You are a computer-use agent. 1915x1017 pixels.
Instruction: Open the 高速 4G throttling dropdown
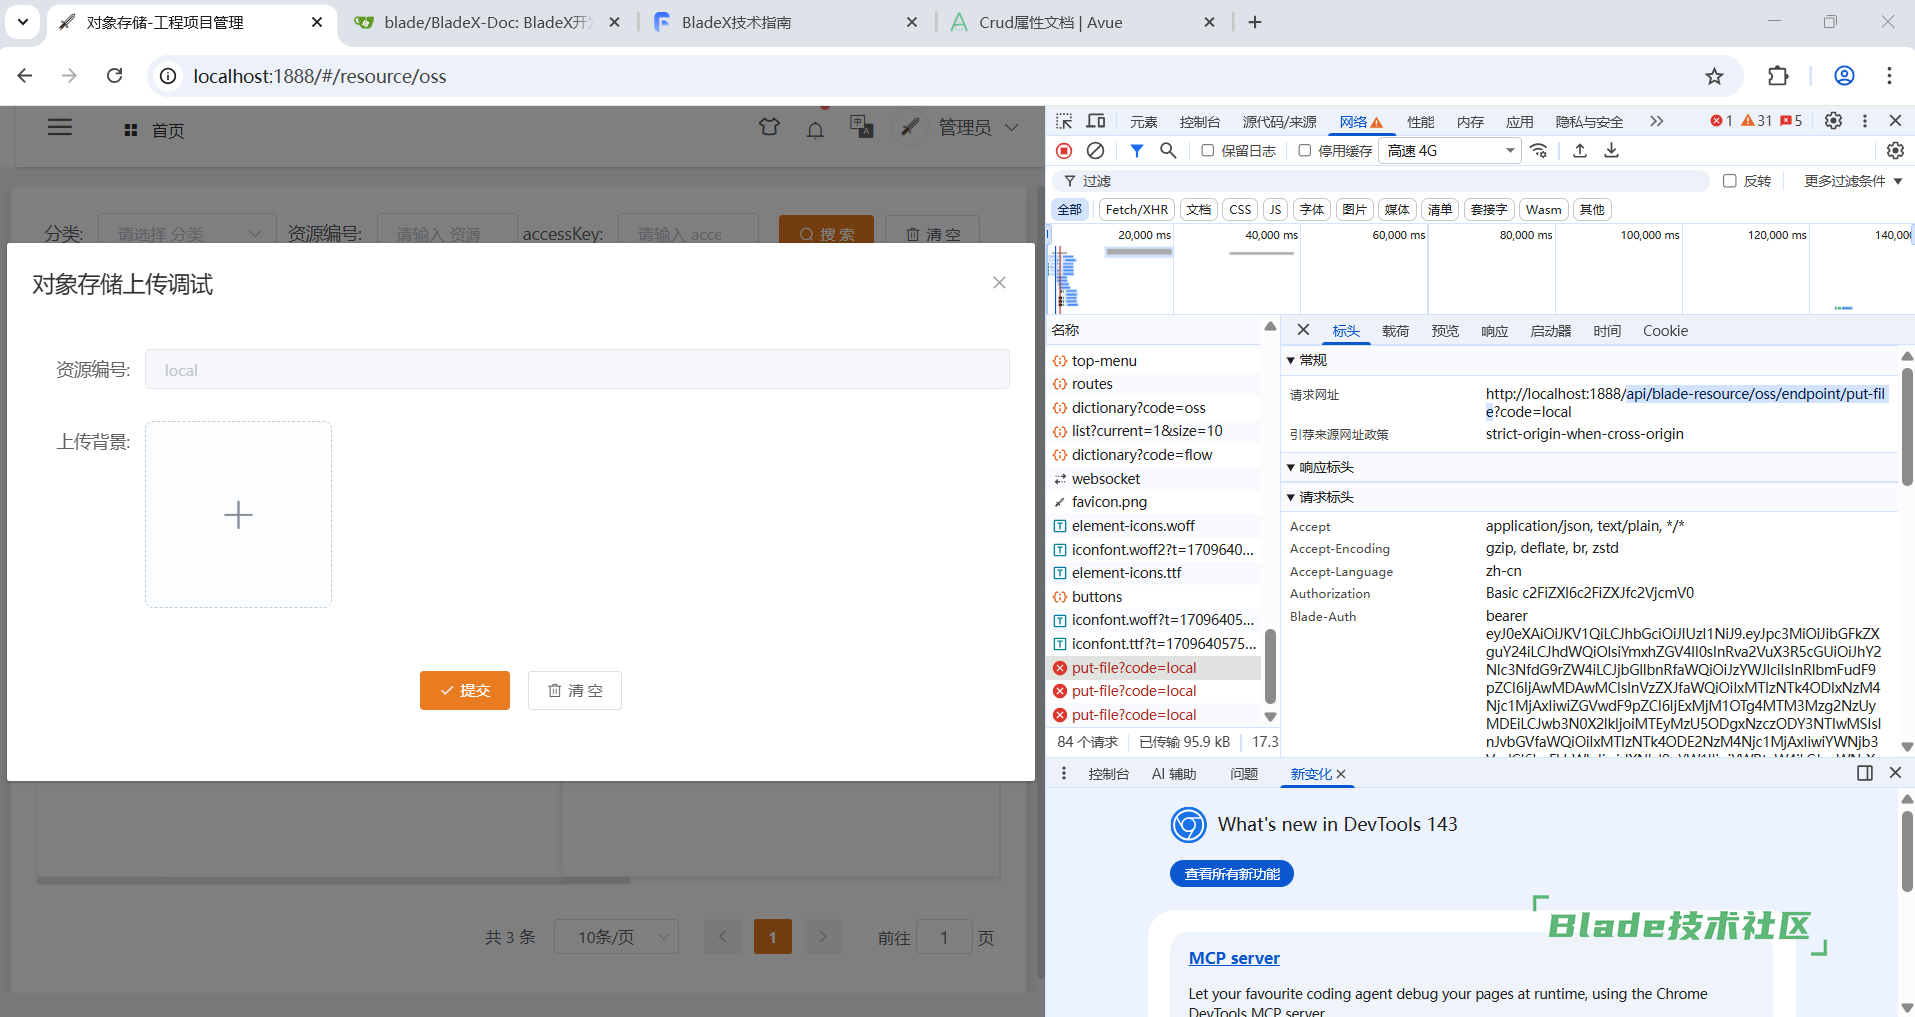point(1449,151)
